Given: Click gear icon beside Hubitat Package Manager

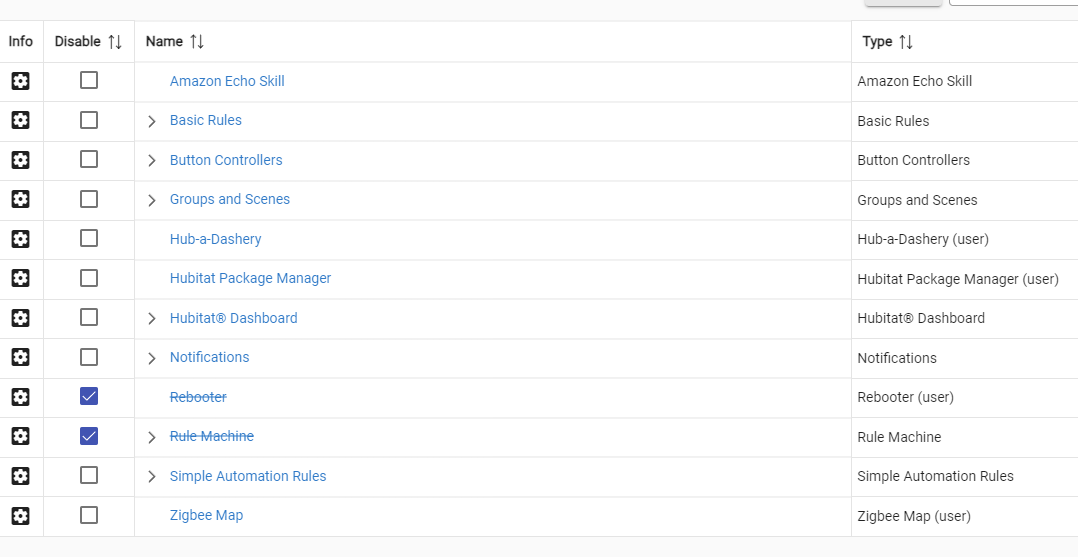Looking at the screenshot, I should pyautogui.click(x=20, y=278).
